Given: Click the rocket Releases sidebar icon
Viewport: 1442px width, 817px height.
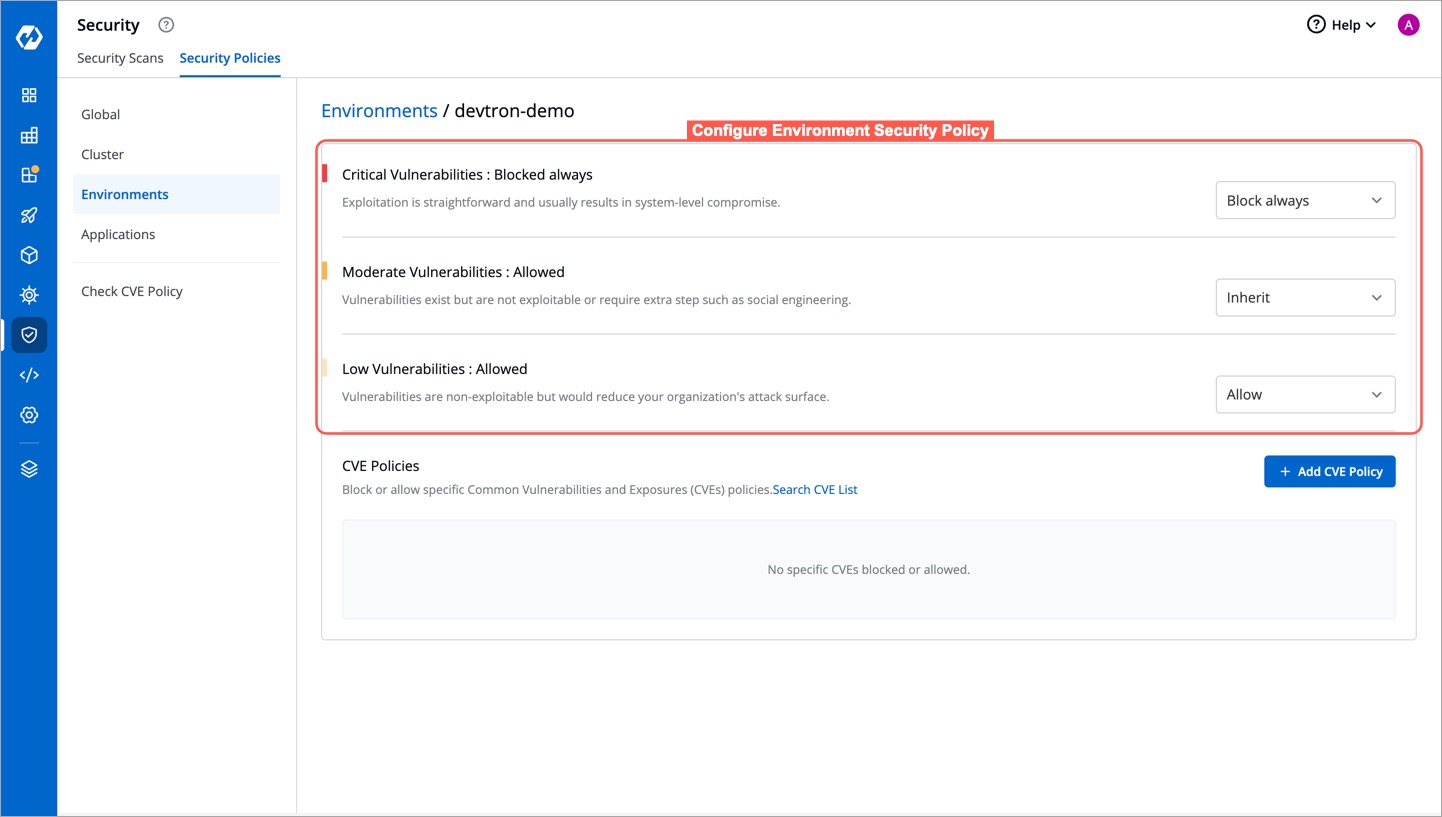Looking at the screenshot, I should [x=28, y=214].
